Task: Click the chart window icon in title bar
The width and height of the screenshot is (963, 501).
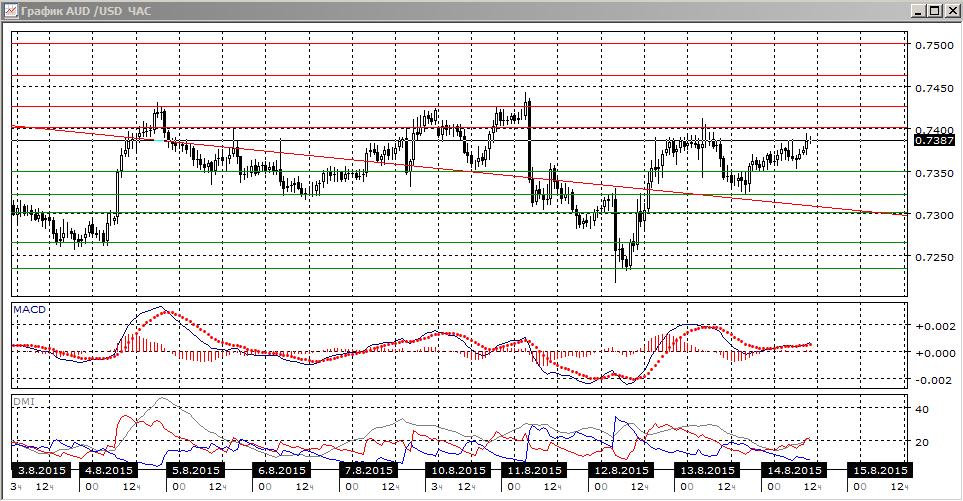Action: tap(12, 10)
